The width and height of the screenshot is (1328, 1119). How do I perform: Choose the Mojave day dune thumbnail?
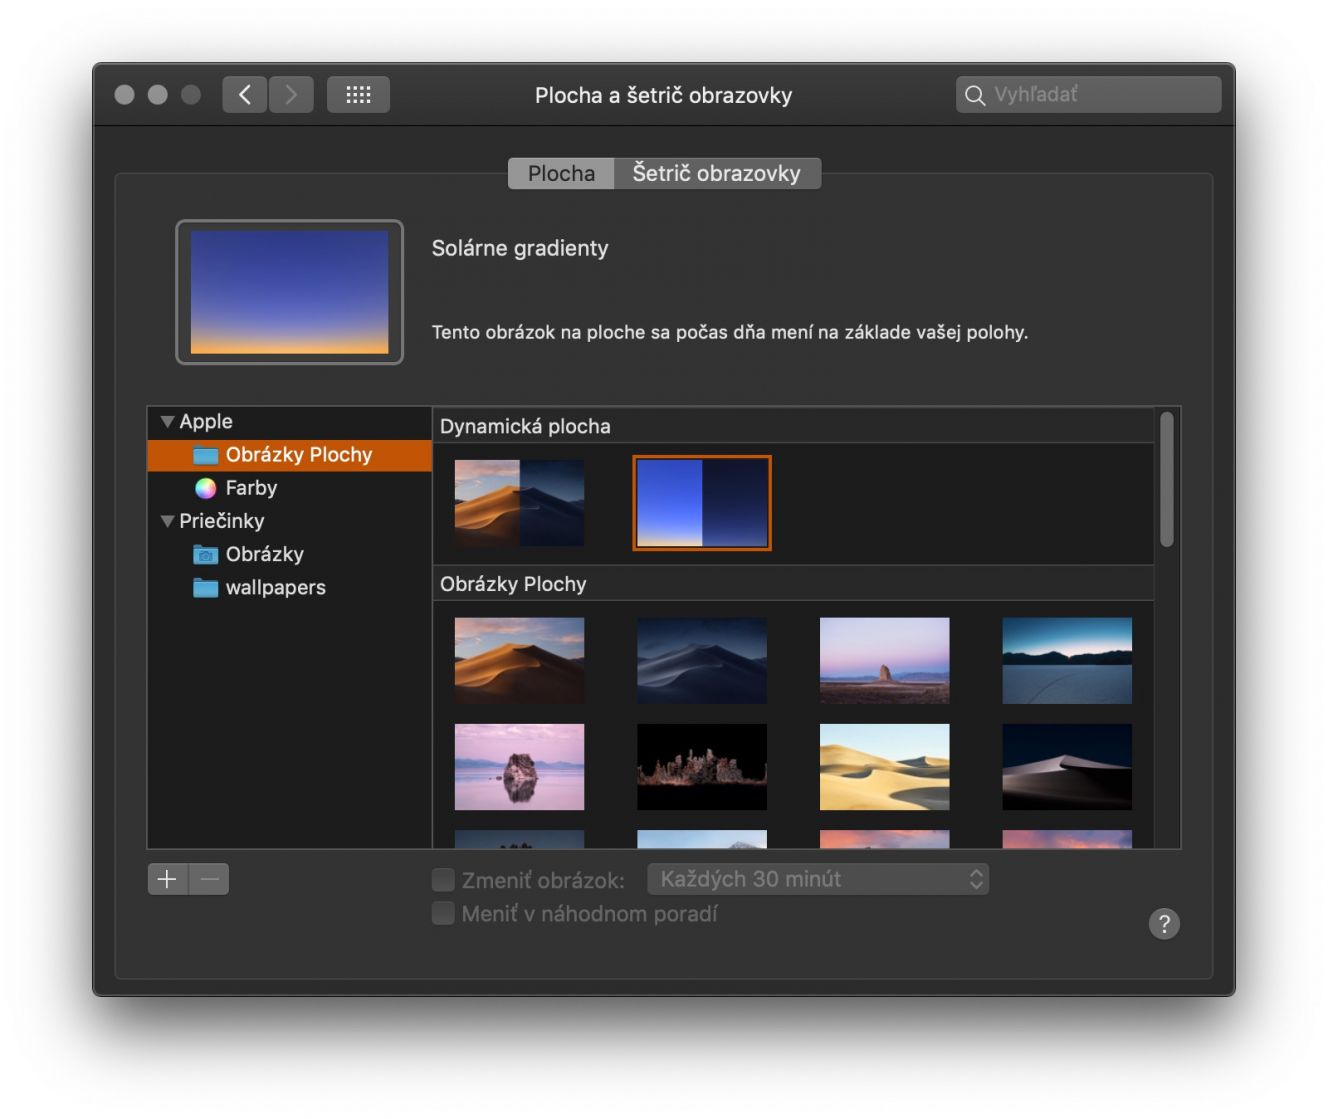point(519,660)
